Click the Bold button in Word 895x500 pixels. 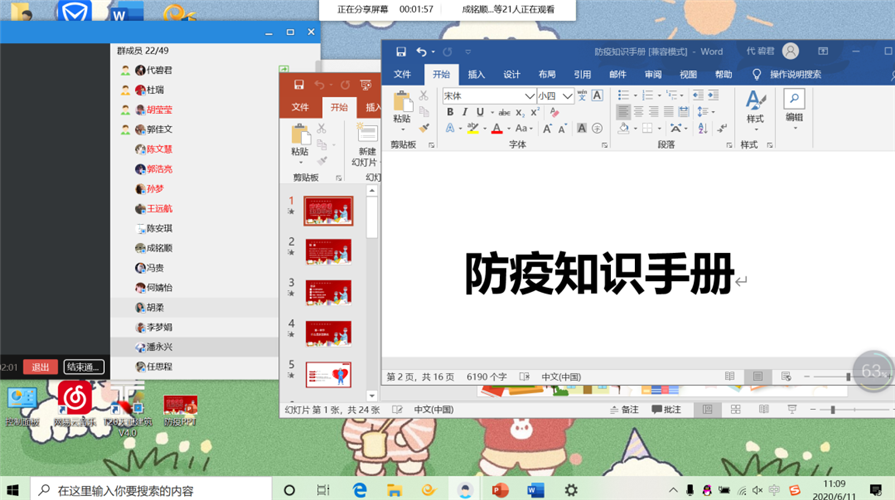click(450, 113)
